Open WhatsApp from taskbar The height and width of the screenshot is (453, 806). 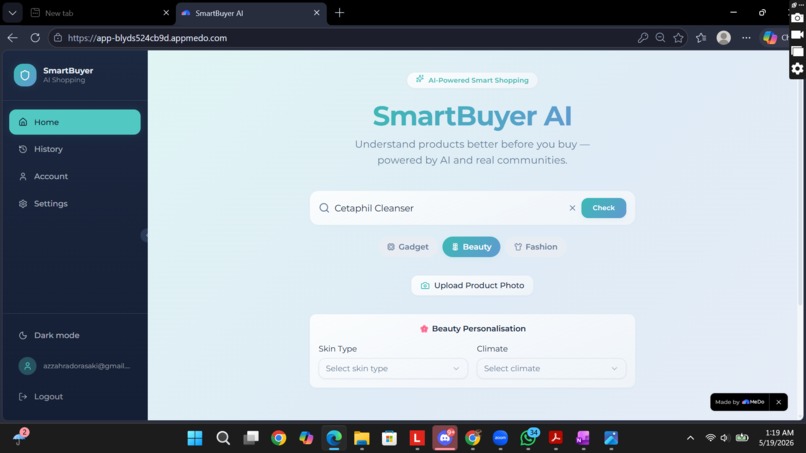pos(528,438)
